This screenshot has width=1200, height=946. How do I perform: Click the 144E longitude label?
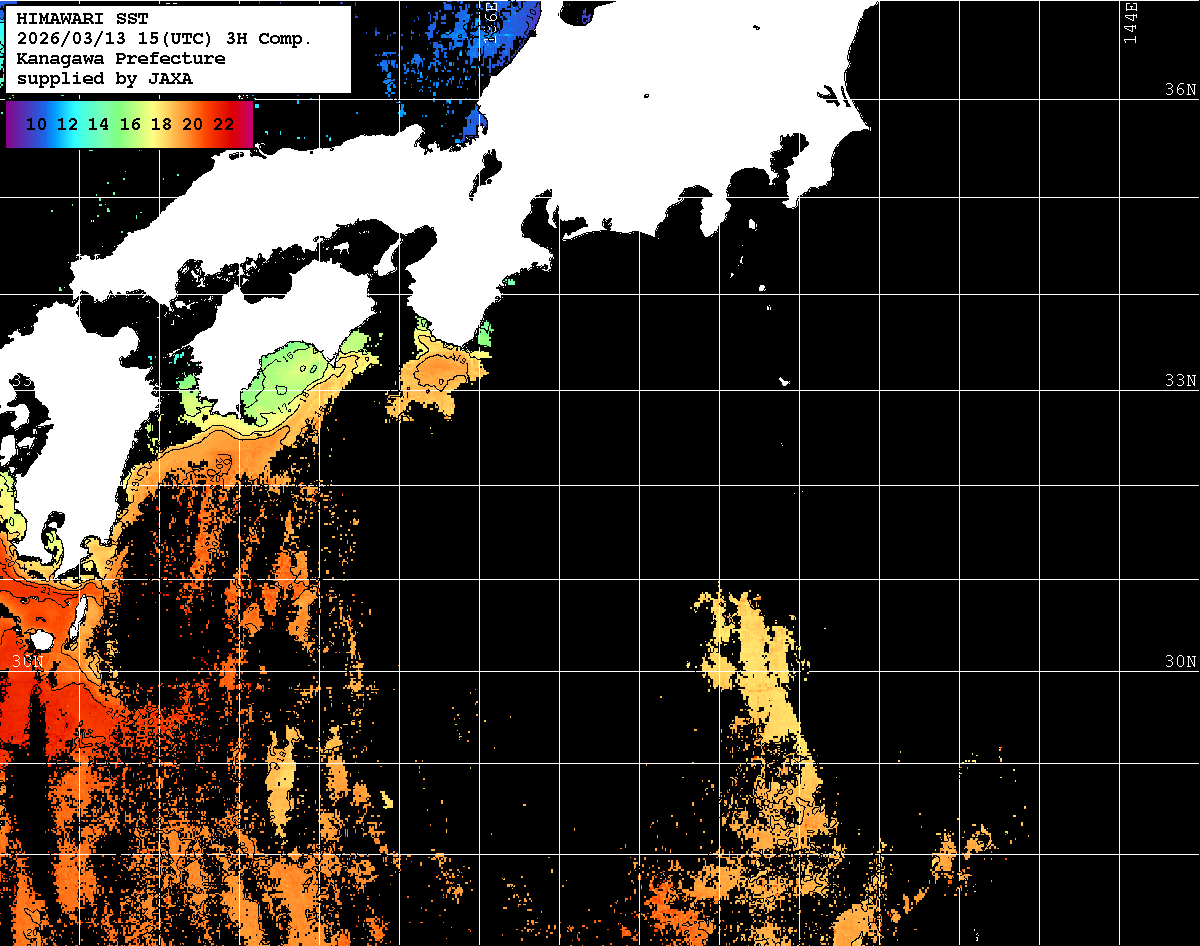[1130, 22]
